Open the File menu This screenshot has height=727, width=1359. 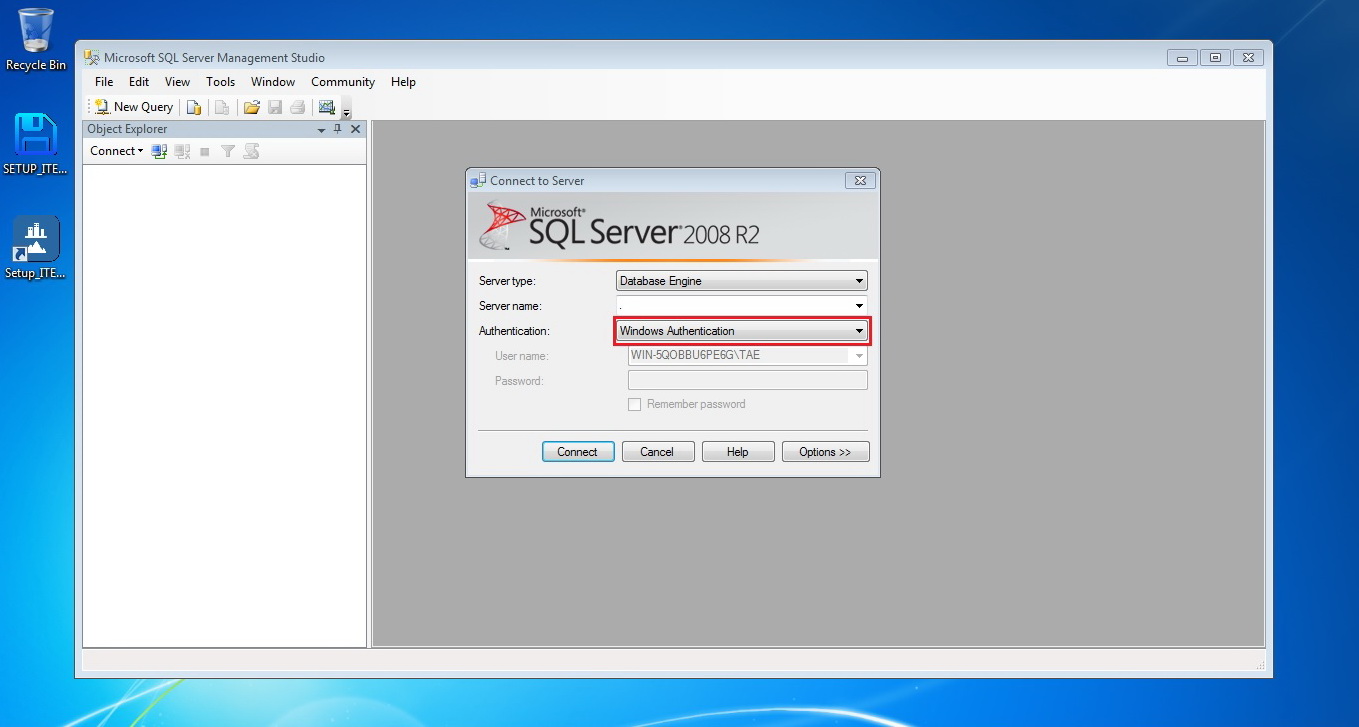pos(104,82)
